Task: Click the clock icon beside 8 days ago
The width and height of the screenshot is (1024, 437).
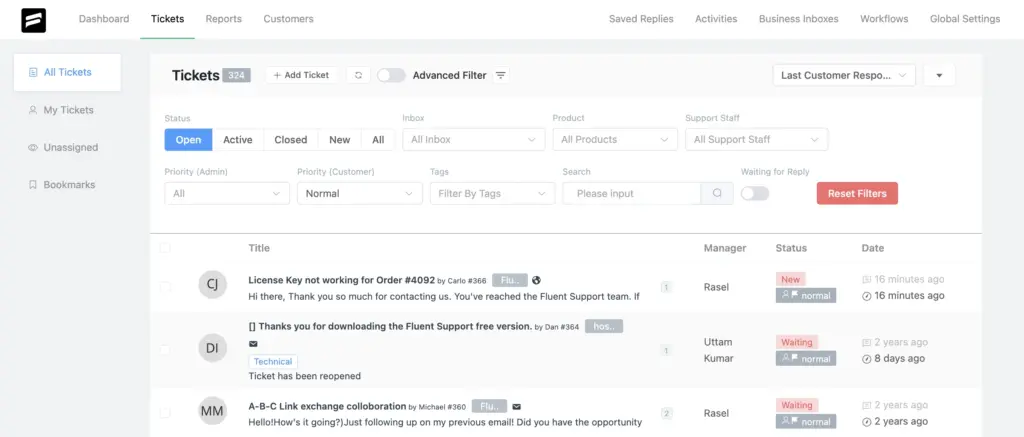Action: point(867,359)
